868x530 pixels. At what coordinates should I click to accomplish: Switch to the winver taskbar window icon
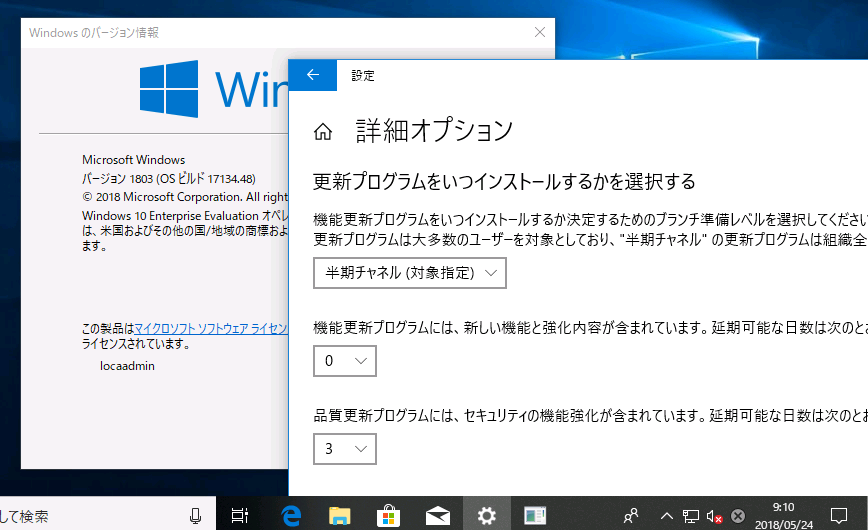tap(535, 516)
